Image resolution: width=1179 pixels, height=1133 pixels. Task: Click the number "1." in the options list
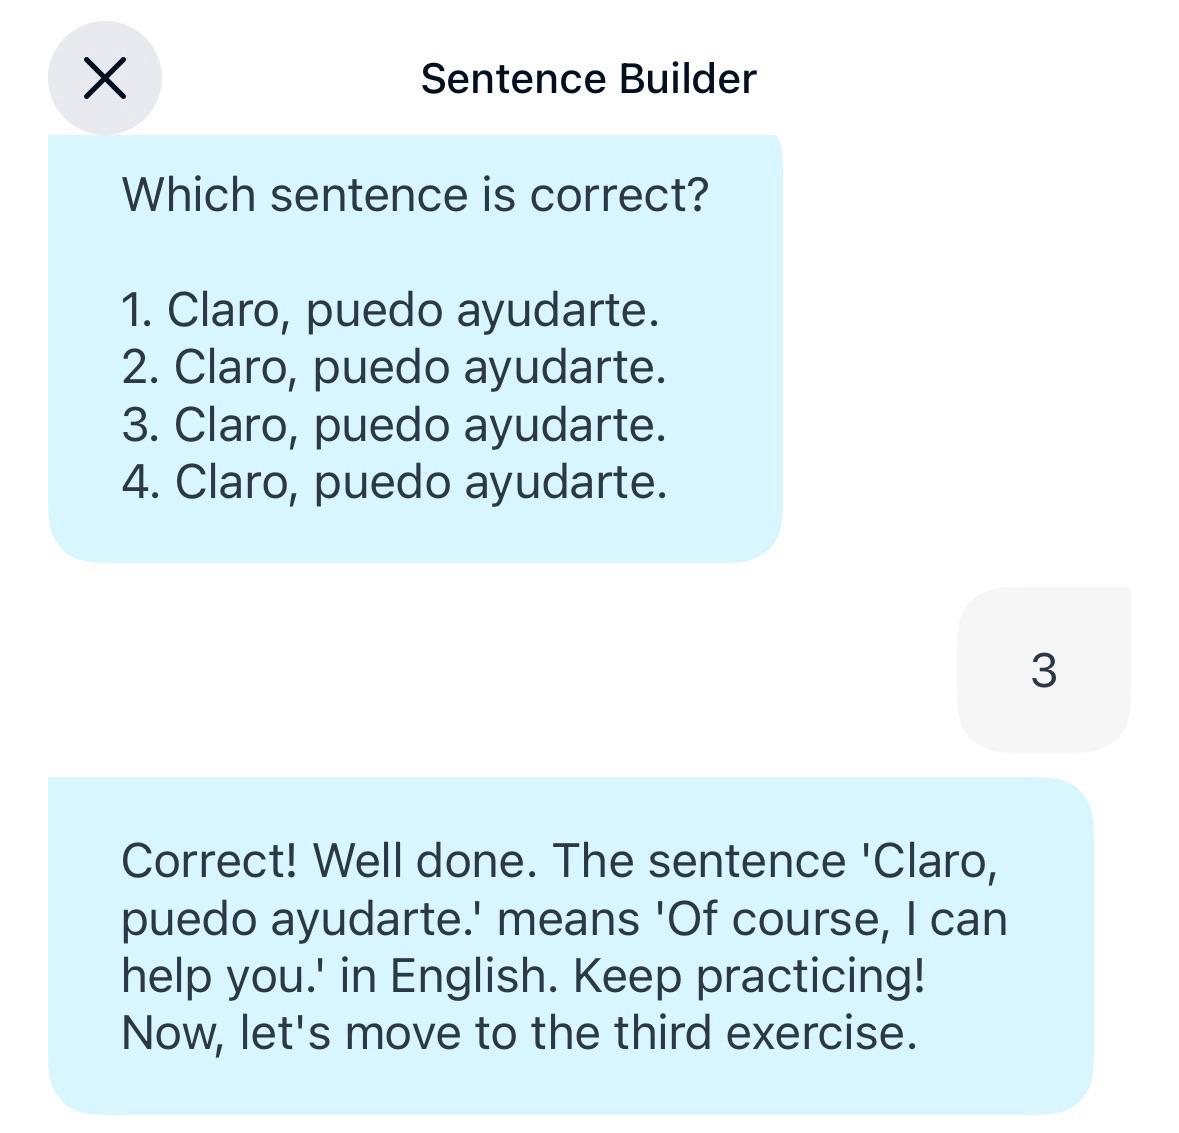137,310
